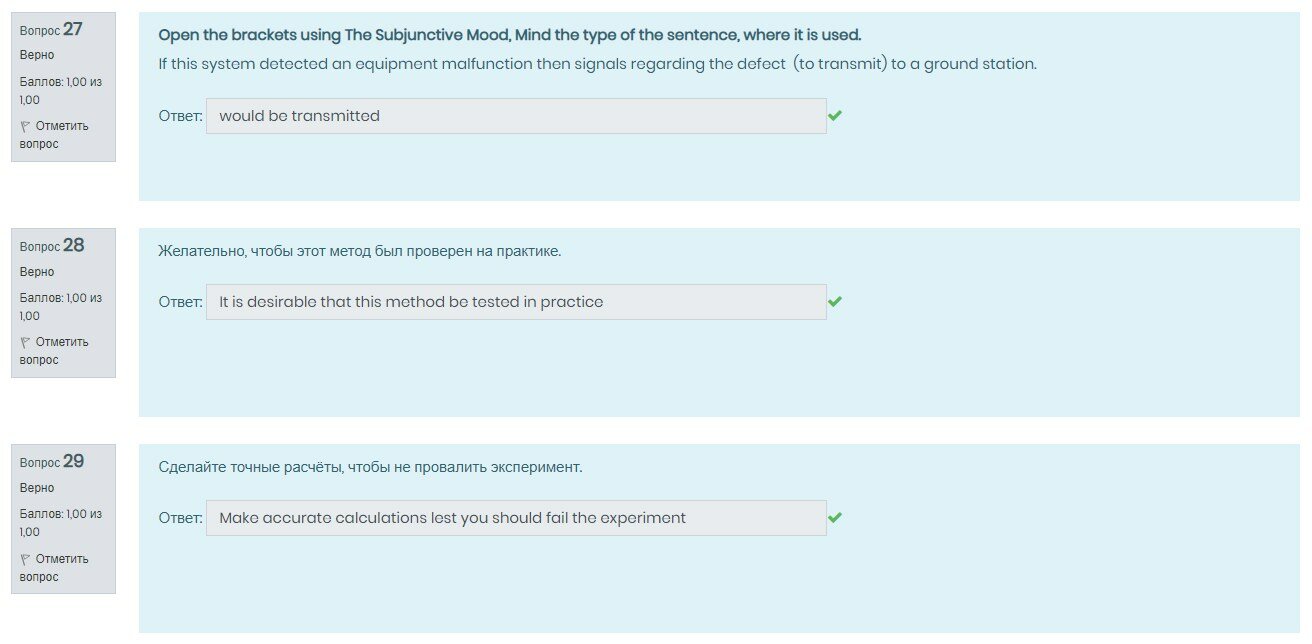The height and width of the screenshot is (644, 1312).
Task: Focus answer field with 'Make accurate calculations lest'
Action: (516, 518)
